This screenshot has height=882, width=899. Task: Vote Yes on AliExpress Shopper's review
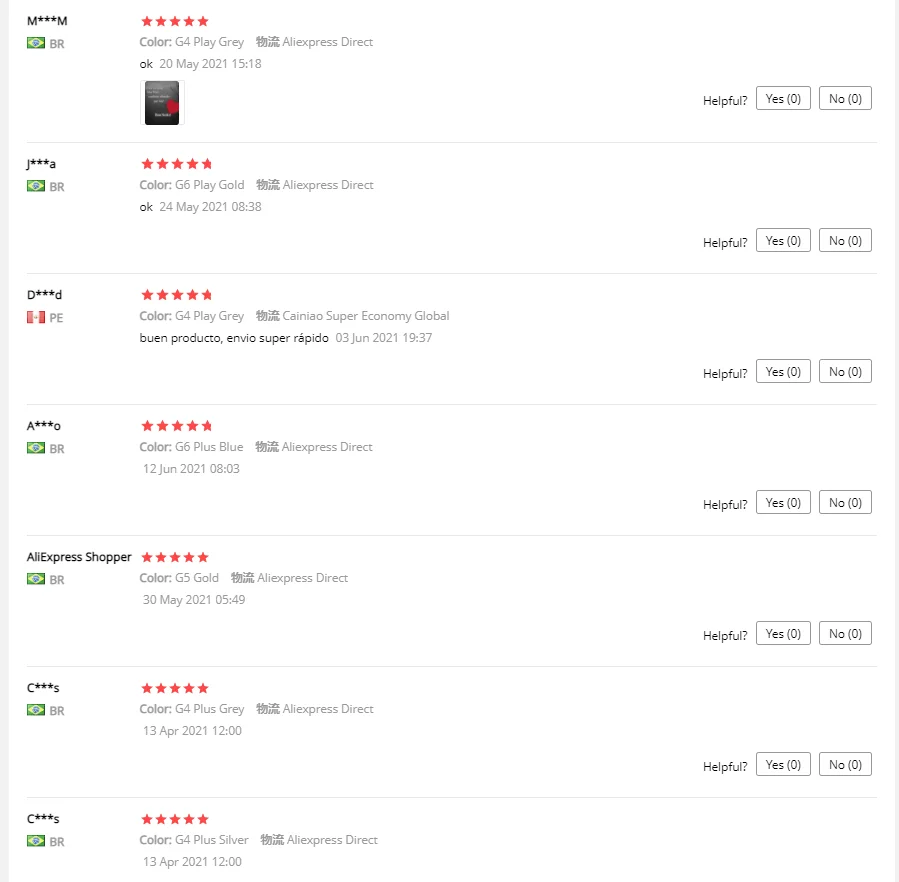[783, 633]
